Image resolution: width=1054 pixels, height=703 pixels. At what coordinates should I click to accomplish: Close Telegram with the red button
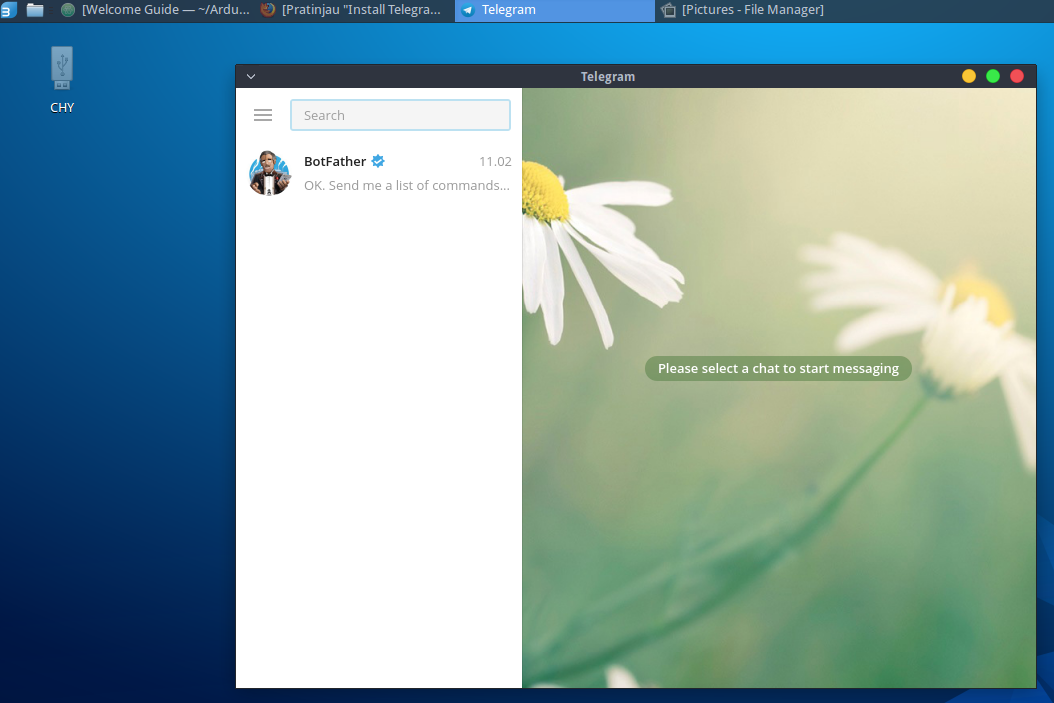coord(1017,76)
